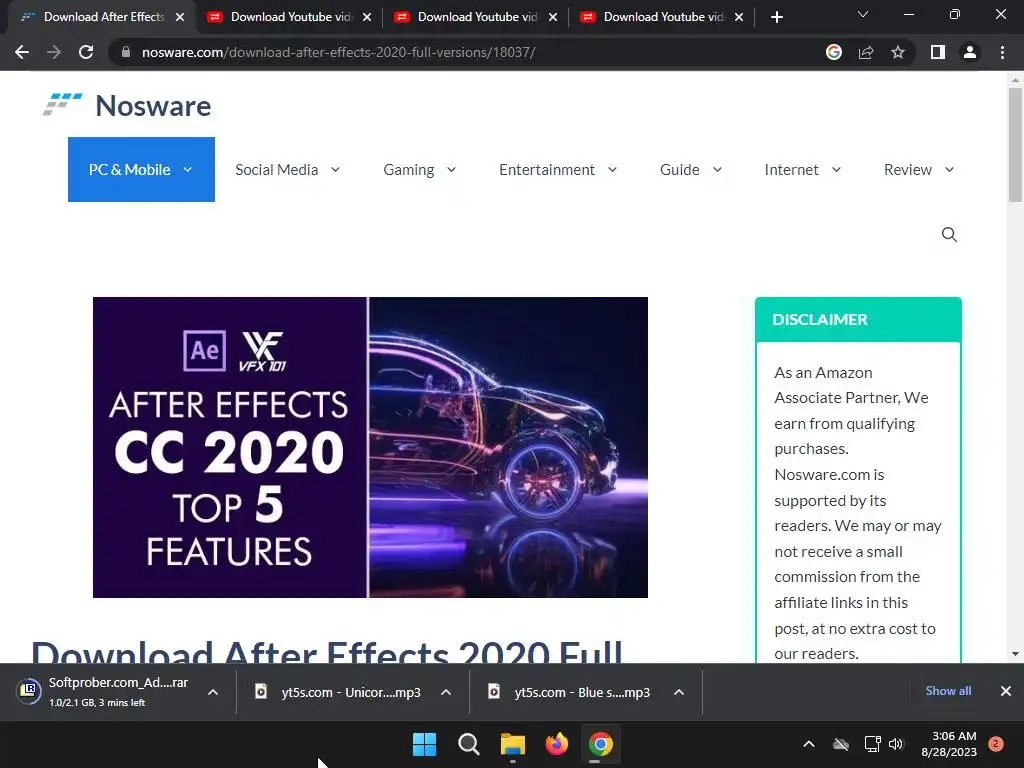The width and height of the screenshot is (1024, 768).
Task: Open Windows taskbar search
Action: 469,744
